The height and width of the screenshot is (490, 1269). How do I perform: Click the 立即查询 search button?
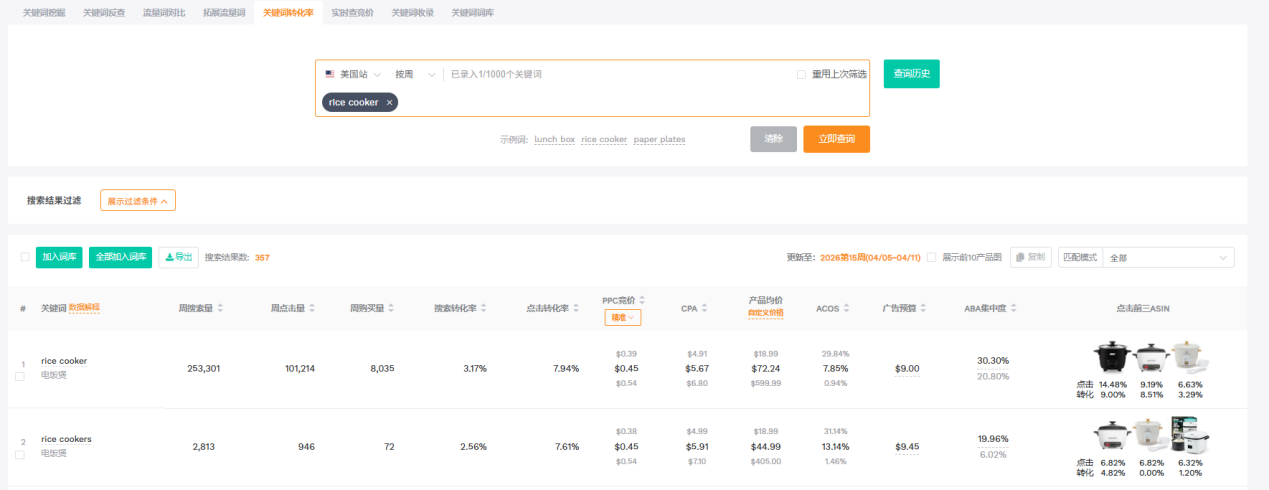pos(836,139)
